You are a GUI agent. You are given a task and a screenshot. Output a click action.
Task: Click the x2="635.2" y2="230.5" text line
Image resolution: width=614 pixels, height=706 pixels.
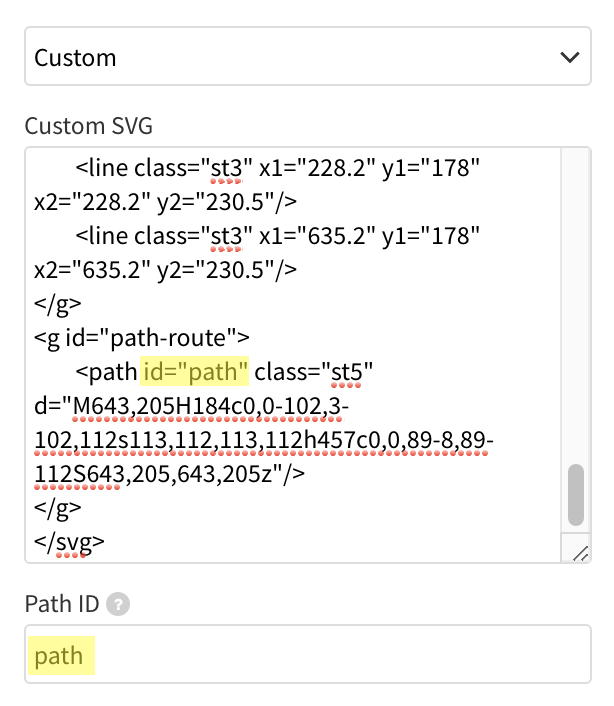165,269
